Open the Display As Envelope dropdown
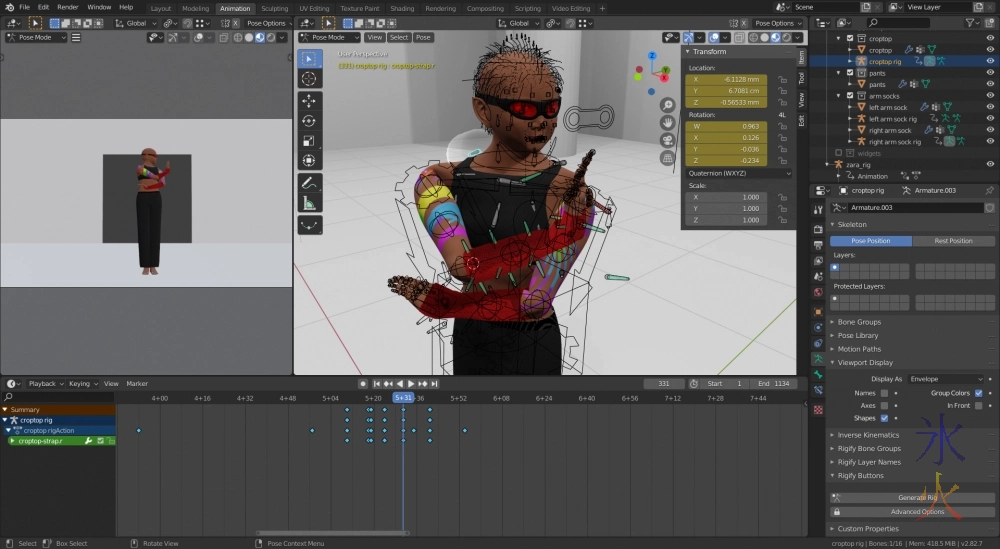This screenshot has width=1000, height=549. [x=945, y=379]
